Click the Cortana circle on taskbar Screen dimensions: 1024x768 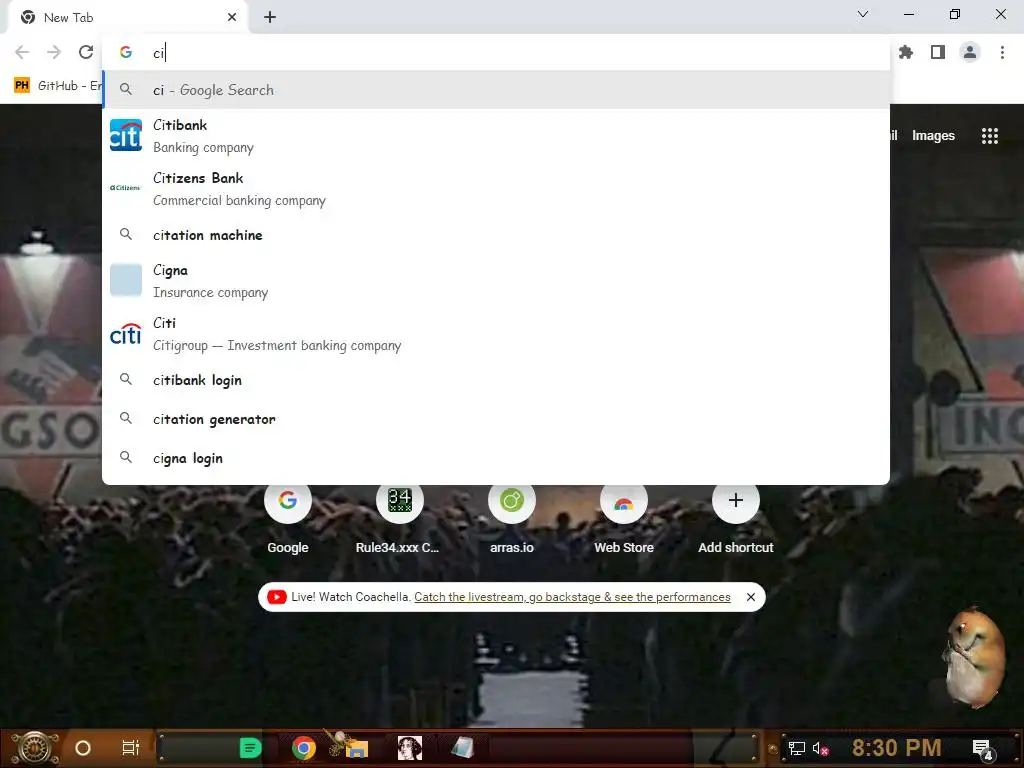[82, 748]
